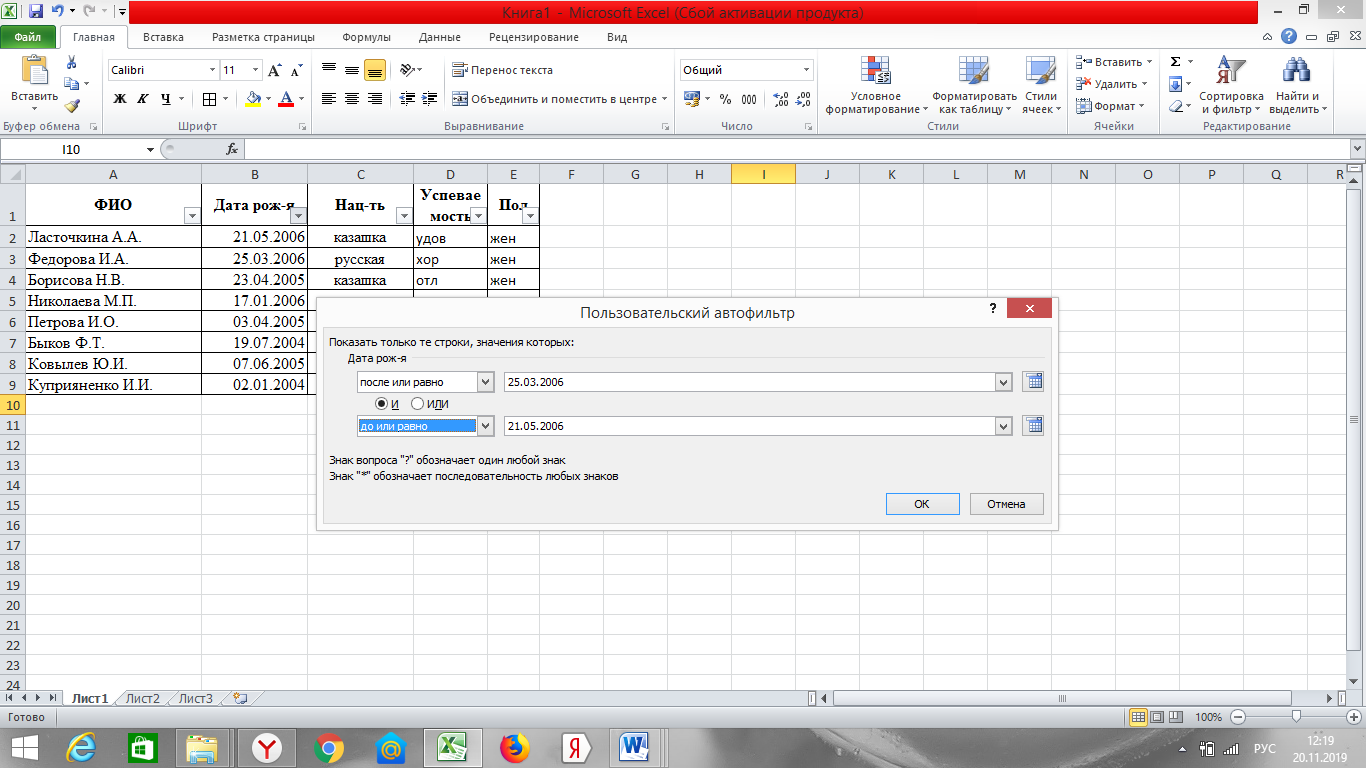Click the Increase Decimal icon
Image resolution: width=1366 pixels, height=768 pixels.
click(x=781, y=99)
